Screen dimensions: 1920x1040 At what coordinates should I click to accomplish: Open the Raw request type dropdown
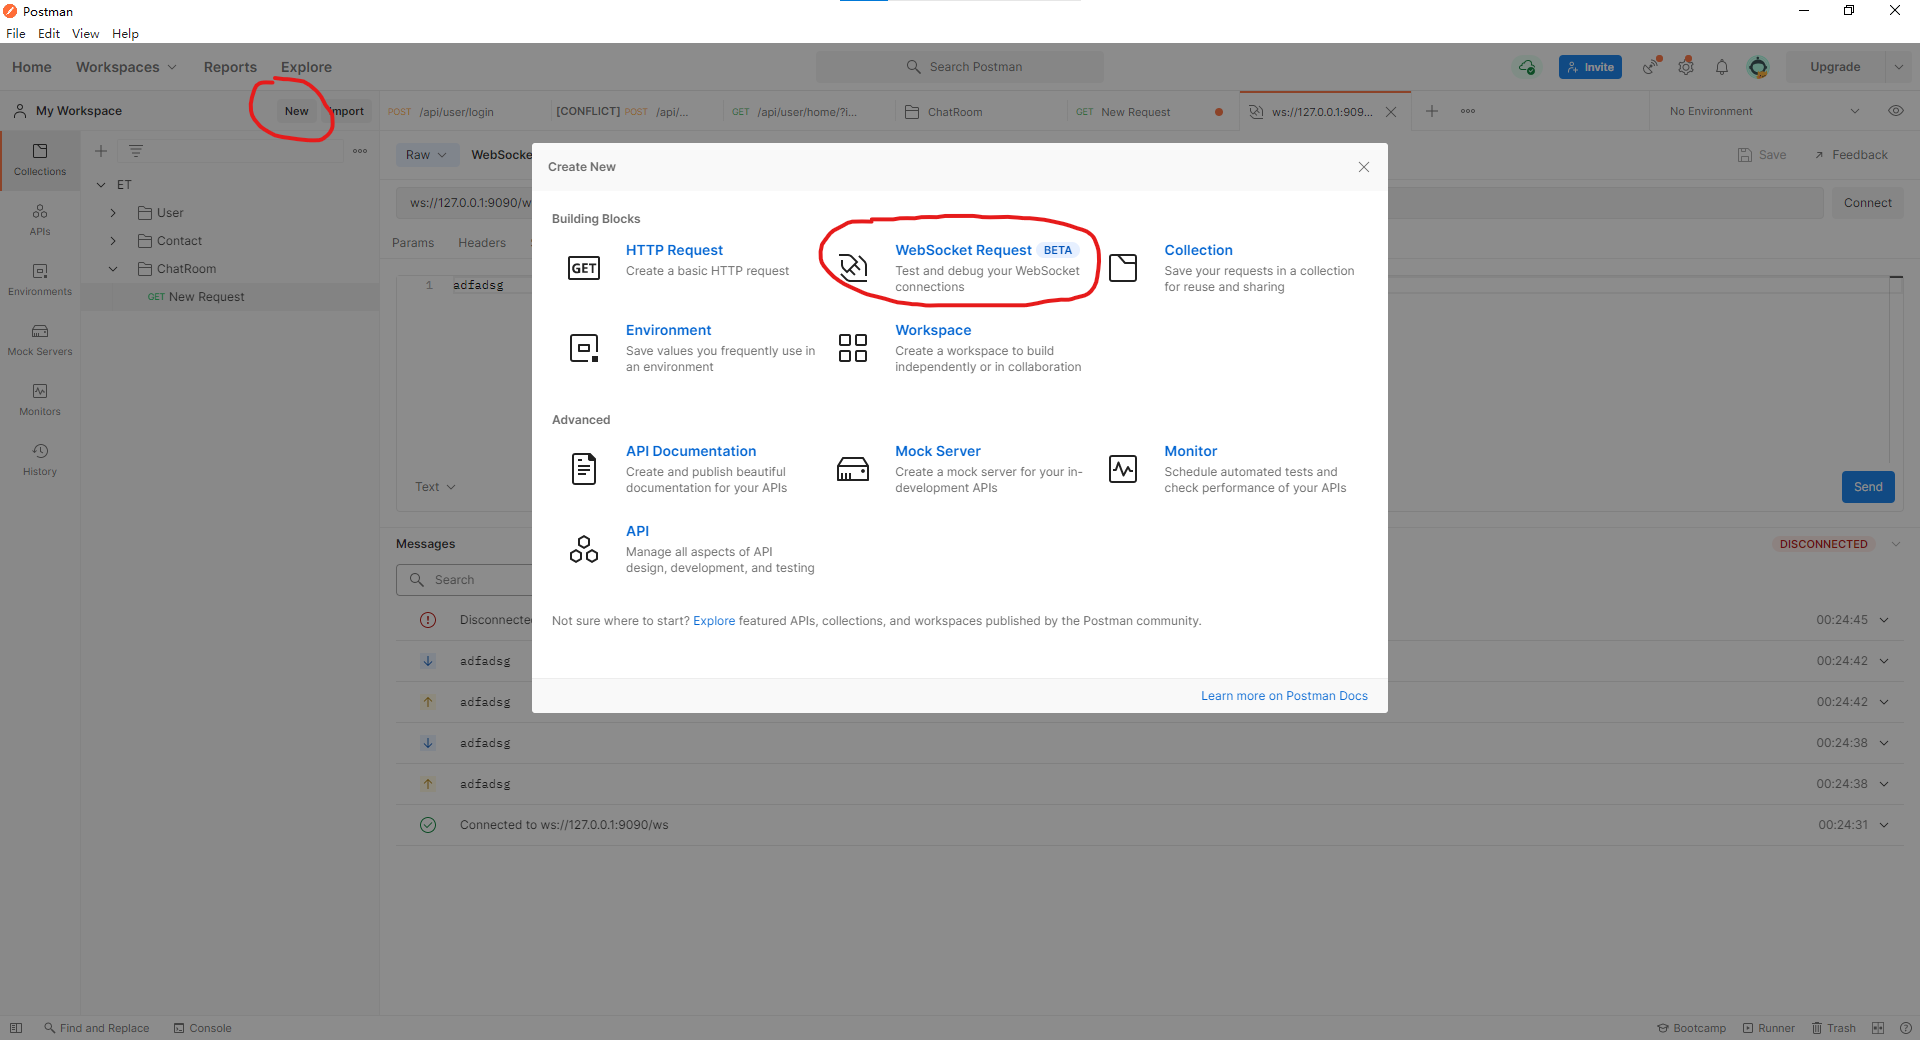pos(426,155)
